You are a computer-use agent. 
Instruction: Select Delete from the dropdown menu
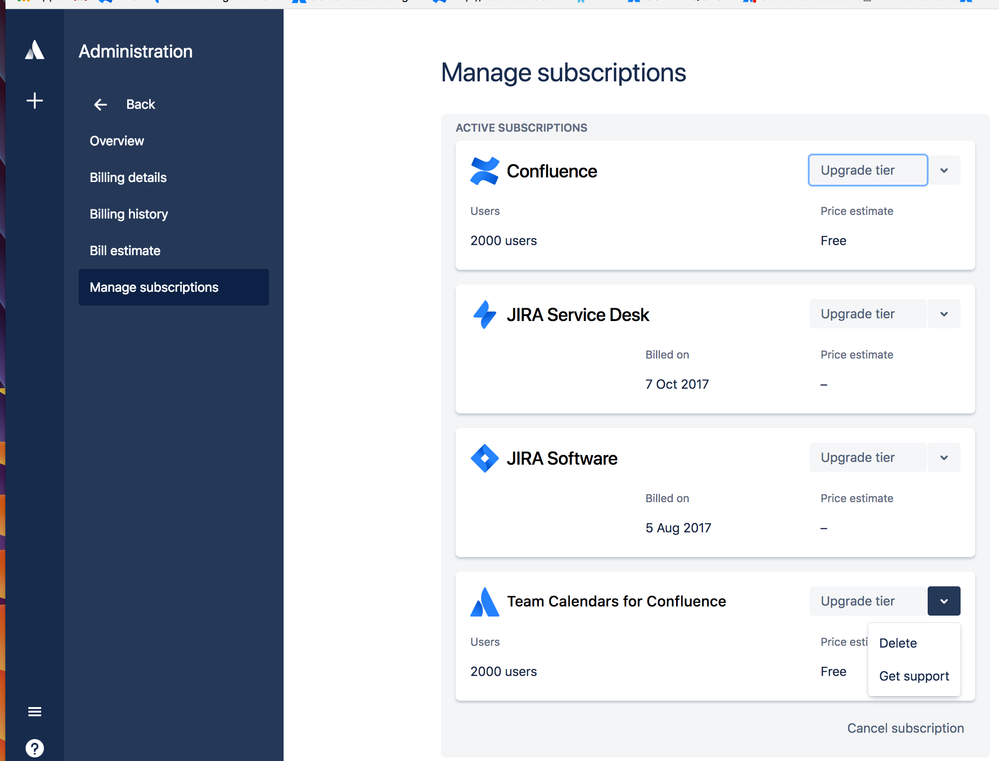tap(898, 643)
